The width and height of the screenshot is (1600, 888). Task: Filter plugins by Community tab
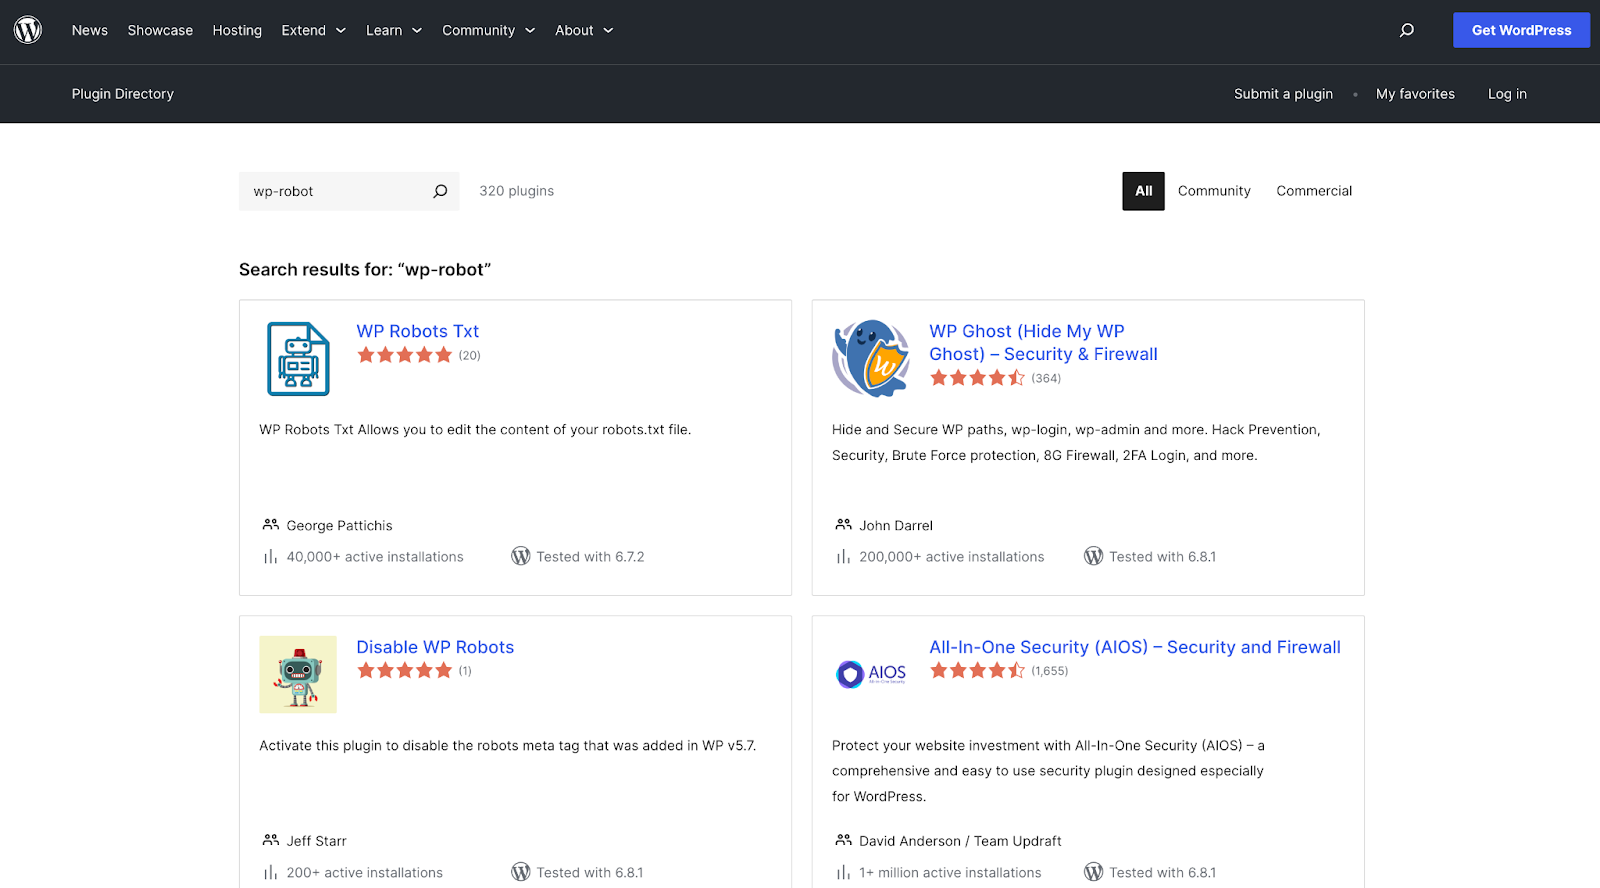pos(1214,191)
